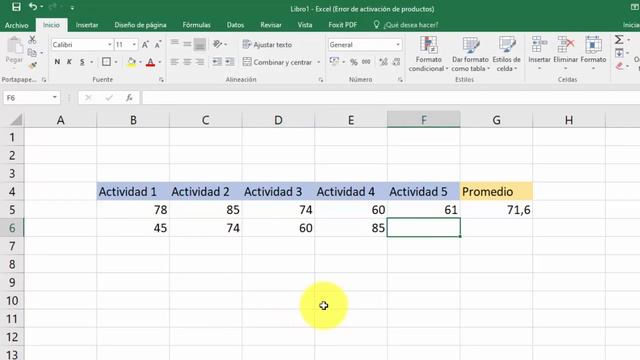Open Estilos de celda gallery
Screen dimensions: 640x360
pos(507,54)
